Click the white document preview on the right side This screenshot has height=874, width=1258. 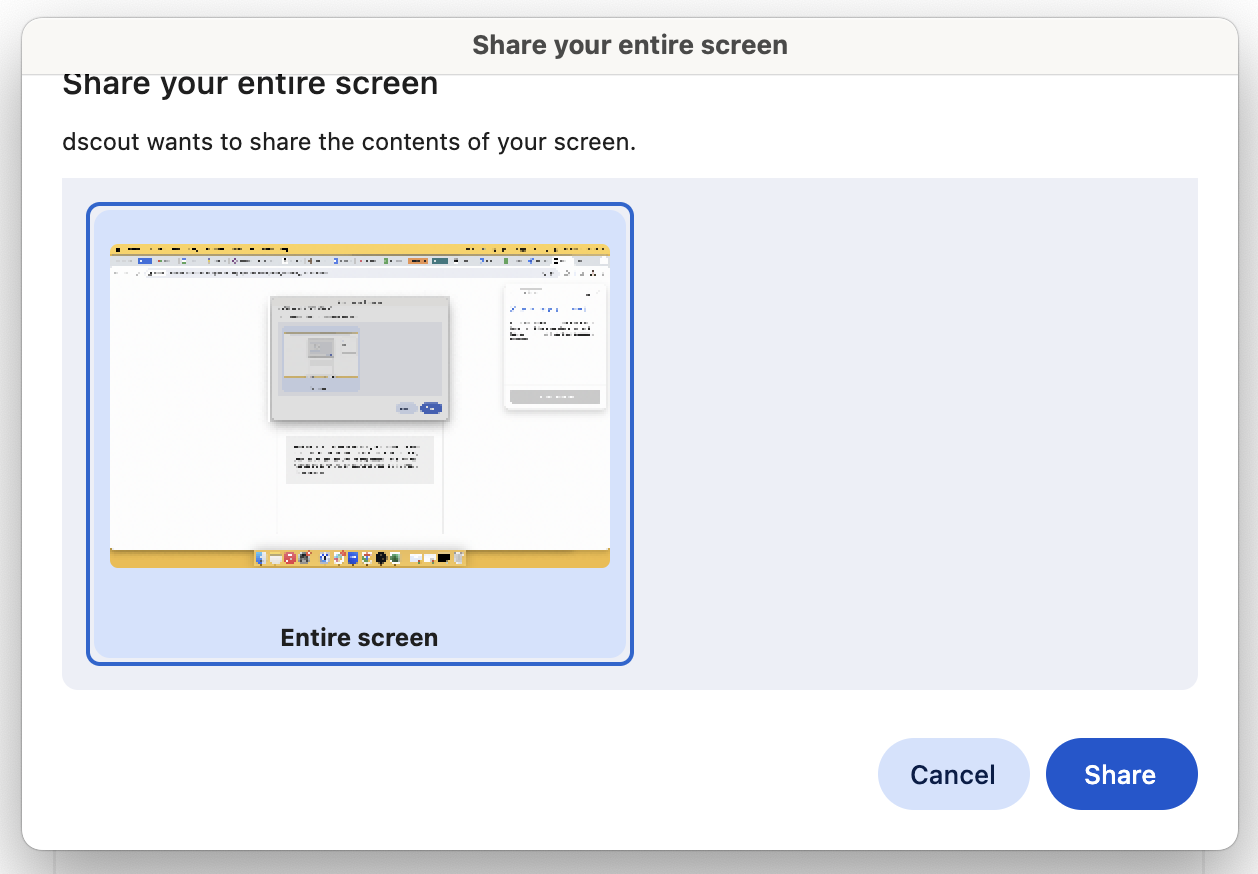[x=555, y=343]
